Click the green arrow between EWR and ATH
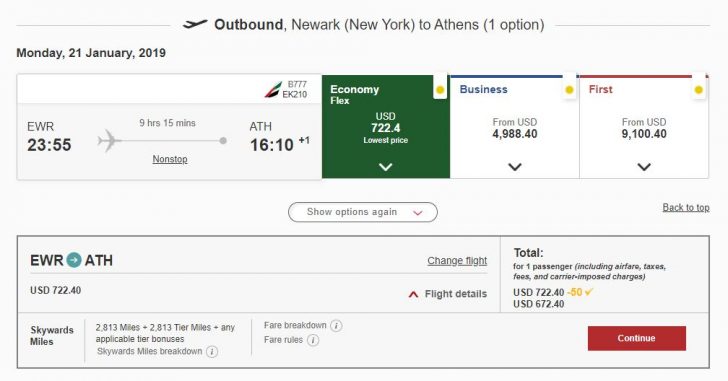 [73, 260]
